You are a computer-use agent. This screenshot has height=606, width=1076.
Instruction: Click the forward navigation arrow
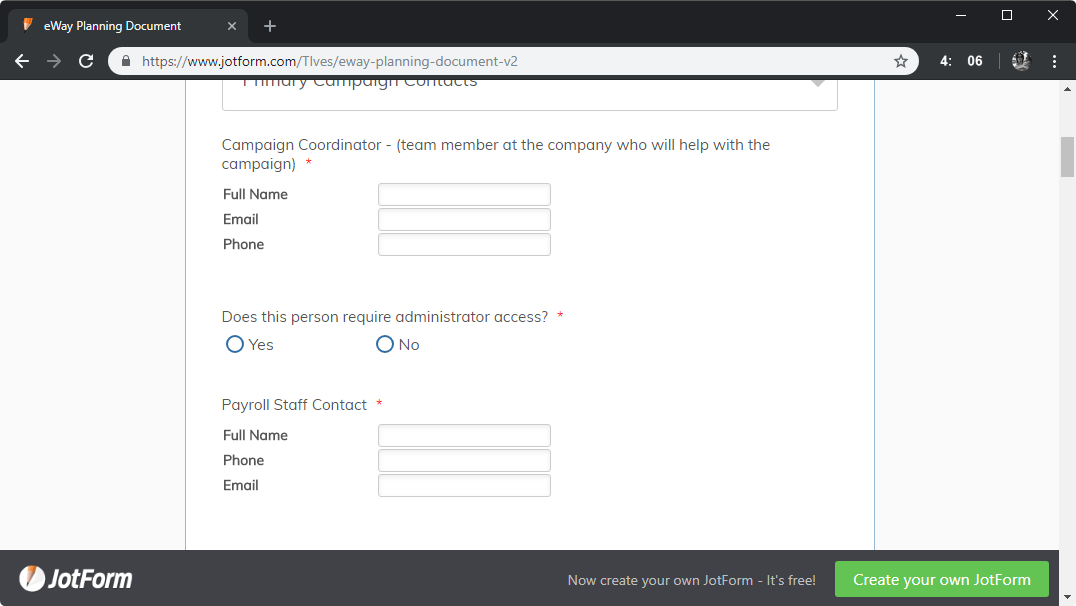click(53, 60)
